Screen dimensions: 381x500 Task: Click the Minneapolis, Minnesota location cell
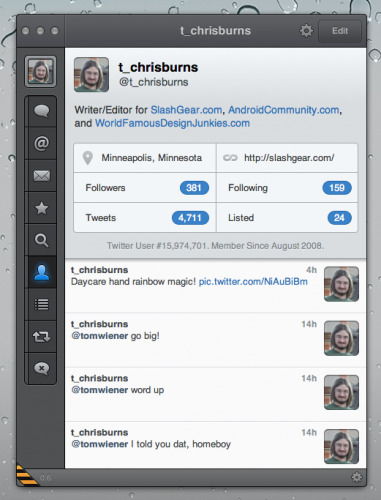145,158
